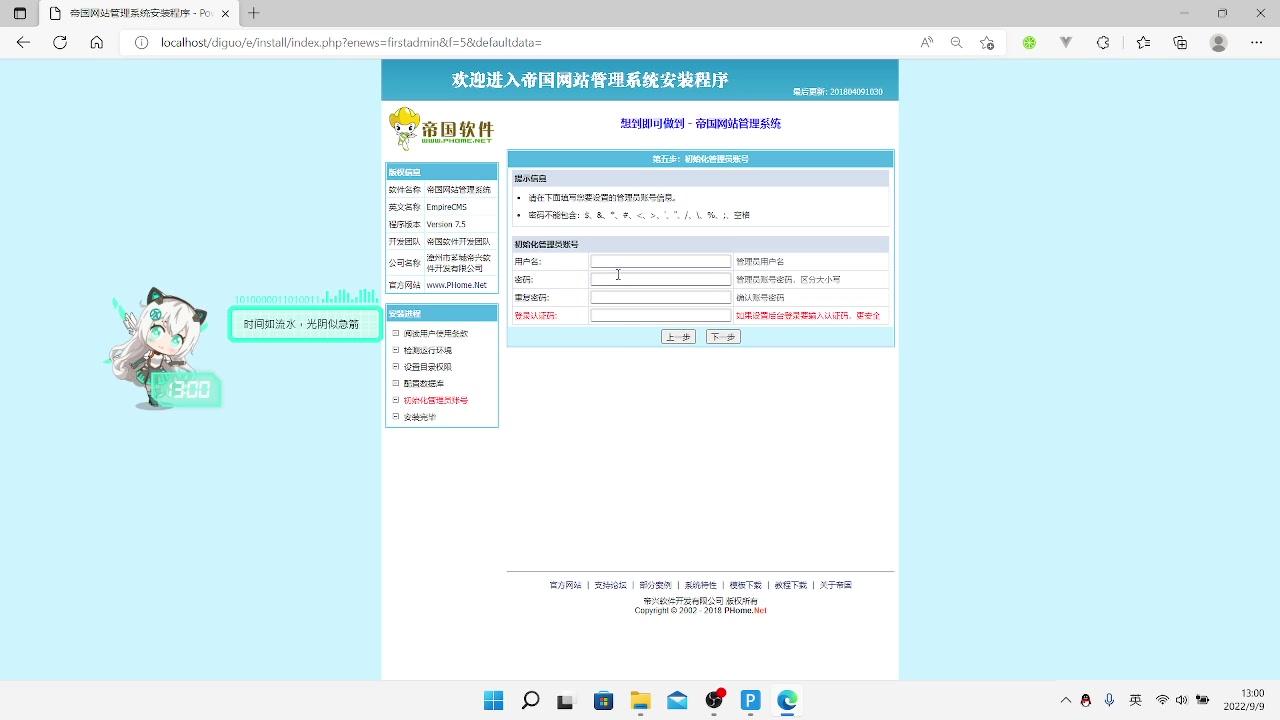Screen dimensions: 1280x720
Task: Open the OBS Studio taskbar icon
Action: point(714,701)
